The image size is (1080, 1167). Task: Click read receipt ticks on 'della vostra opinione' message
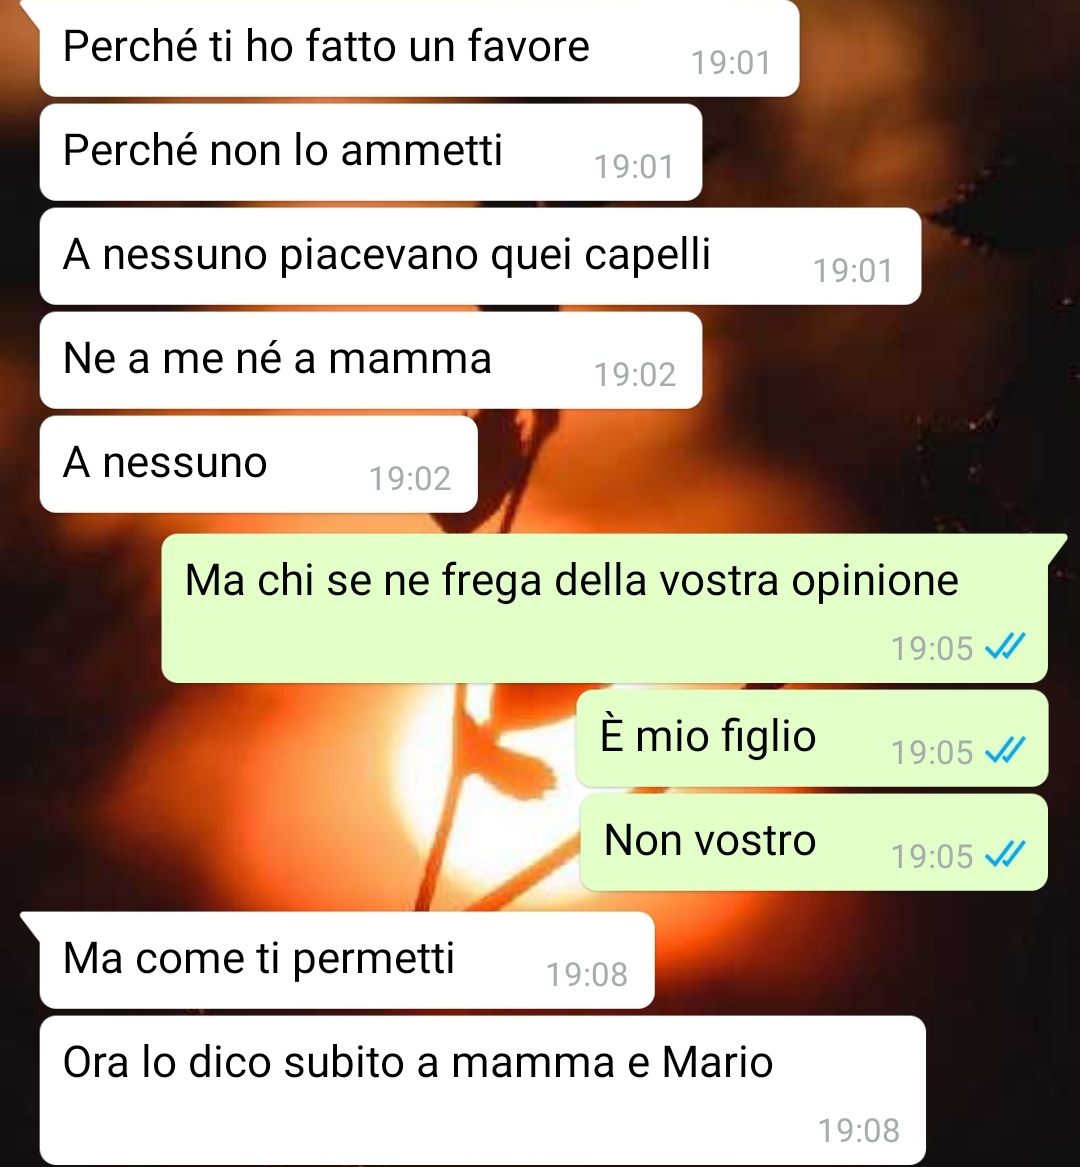coord(1005,647)
